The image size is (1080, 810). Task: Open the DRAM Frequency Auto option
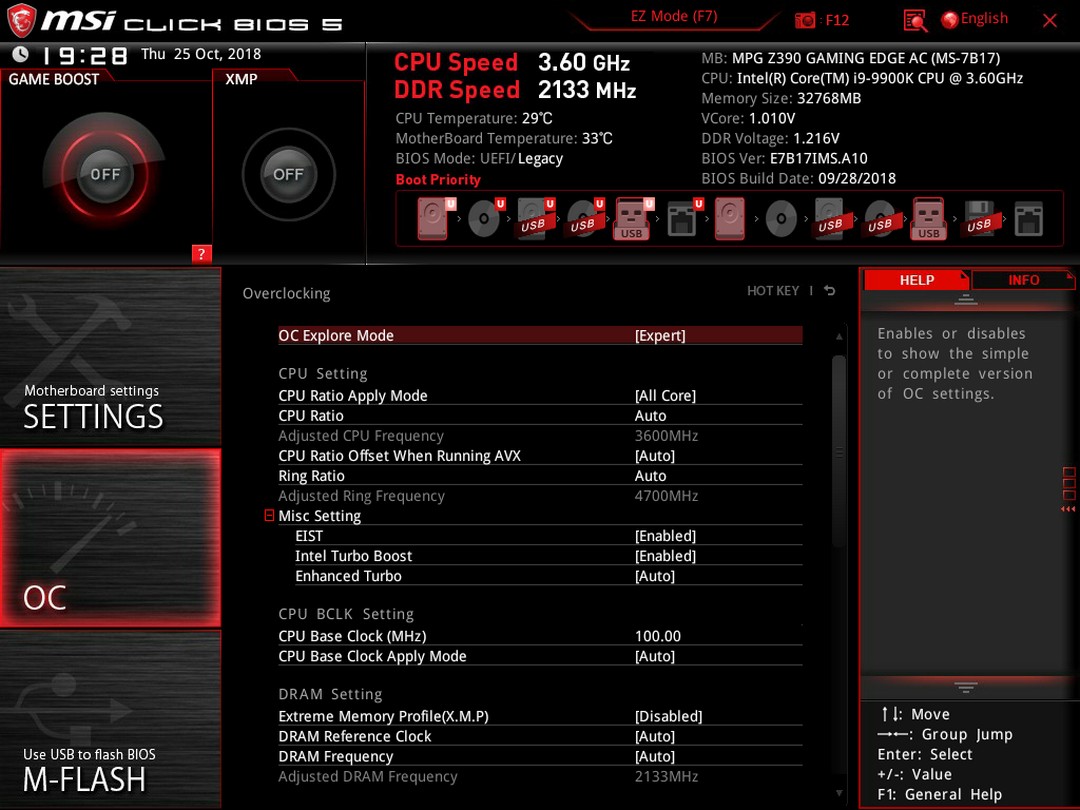pos(540,756)
